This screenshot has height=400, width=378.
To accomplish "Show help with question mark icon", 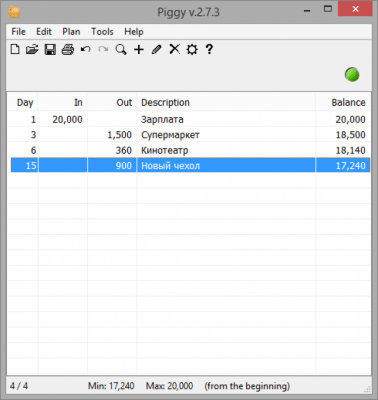I will [209, 49].
